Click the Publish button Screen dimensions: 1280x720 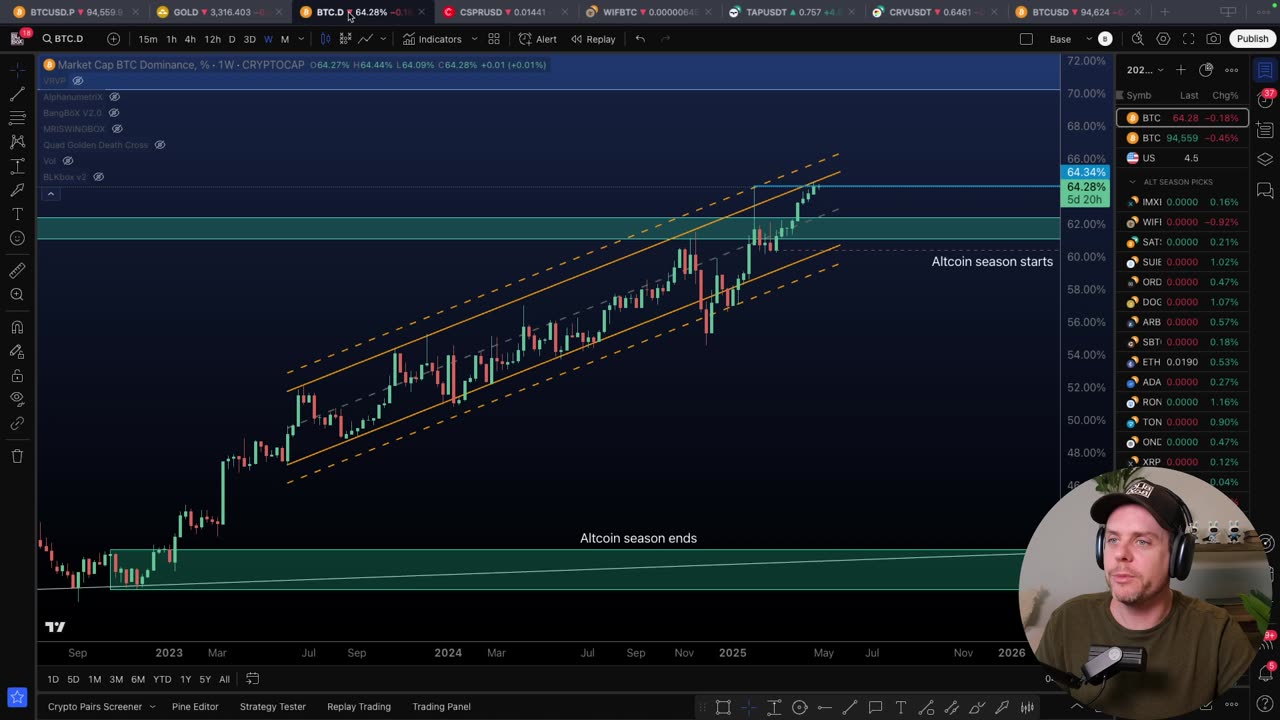(1252, 39)
